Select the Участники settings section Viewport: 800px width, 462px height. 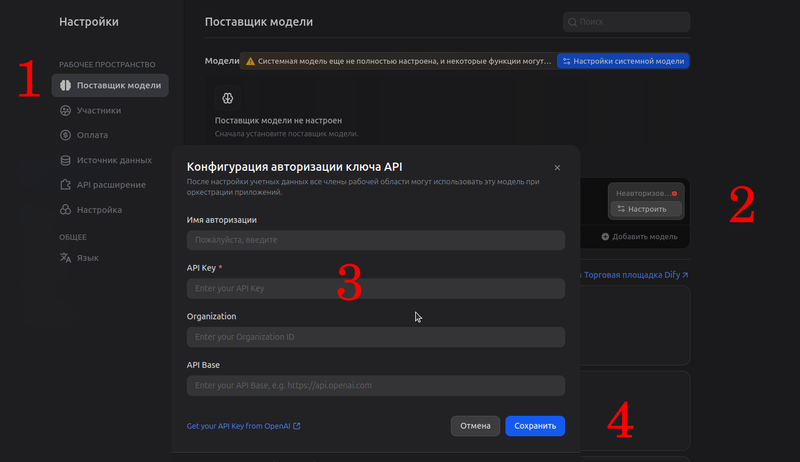point(98,110)
